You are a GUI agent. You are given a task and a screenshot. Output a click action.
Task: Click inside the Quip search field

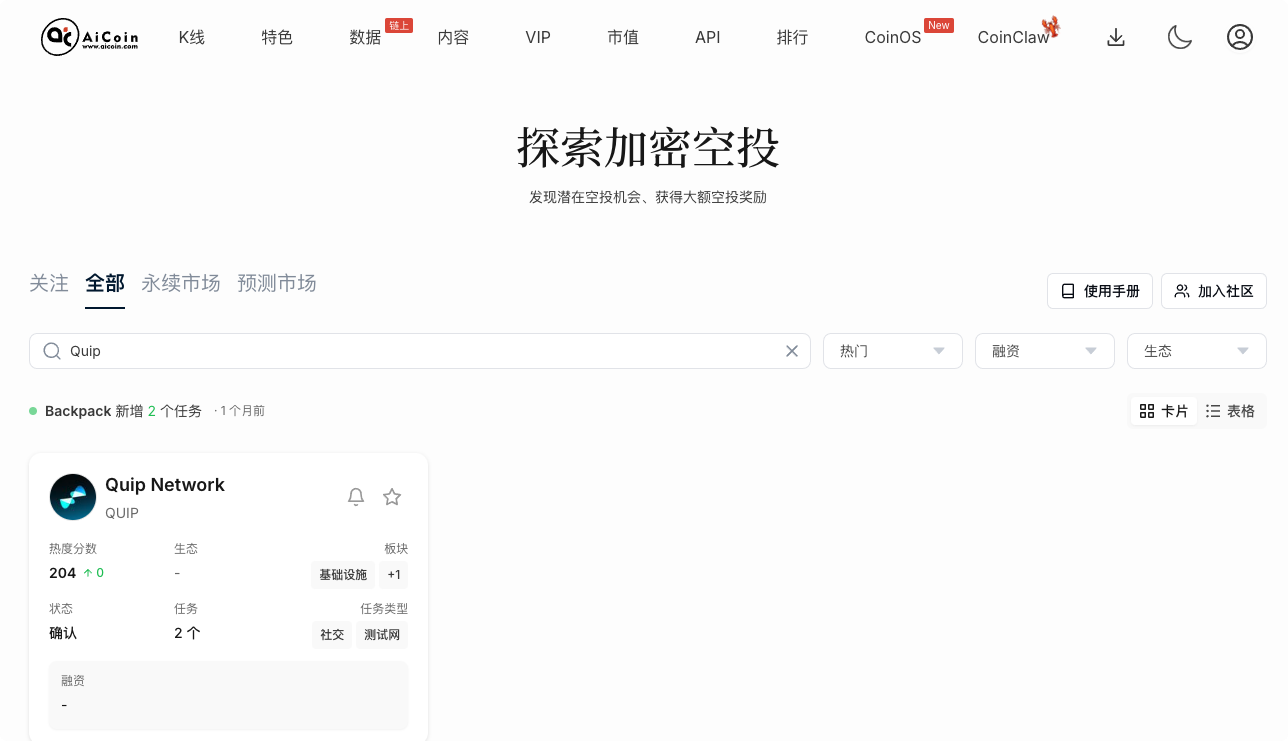click(400, 351)
